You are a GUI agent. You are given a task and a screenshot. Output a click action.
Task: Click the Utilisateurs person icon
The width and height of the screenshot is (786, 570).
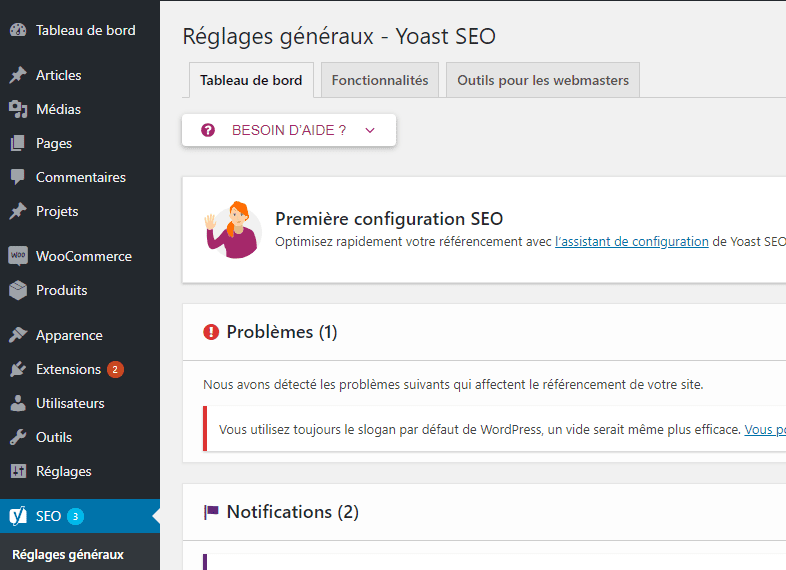click(18, 403)
